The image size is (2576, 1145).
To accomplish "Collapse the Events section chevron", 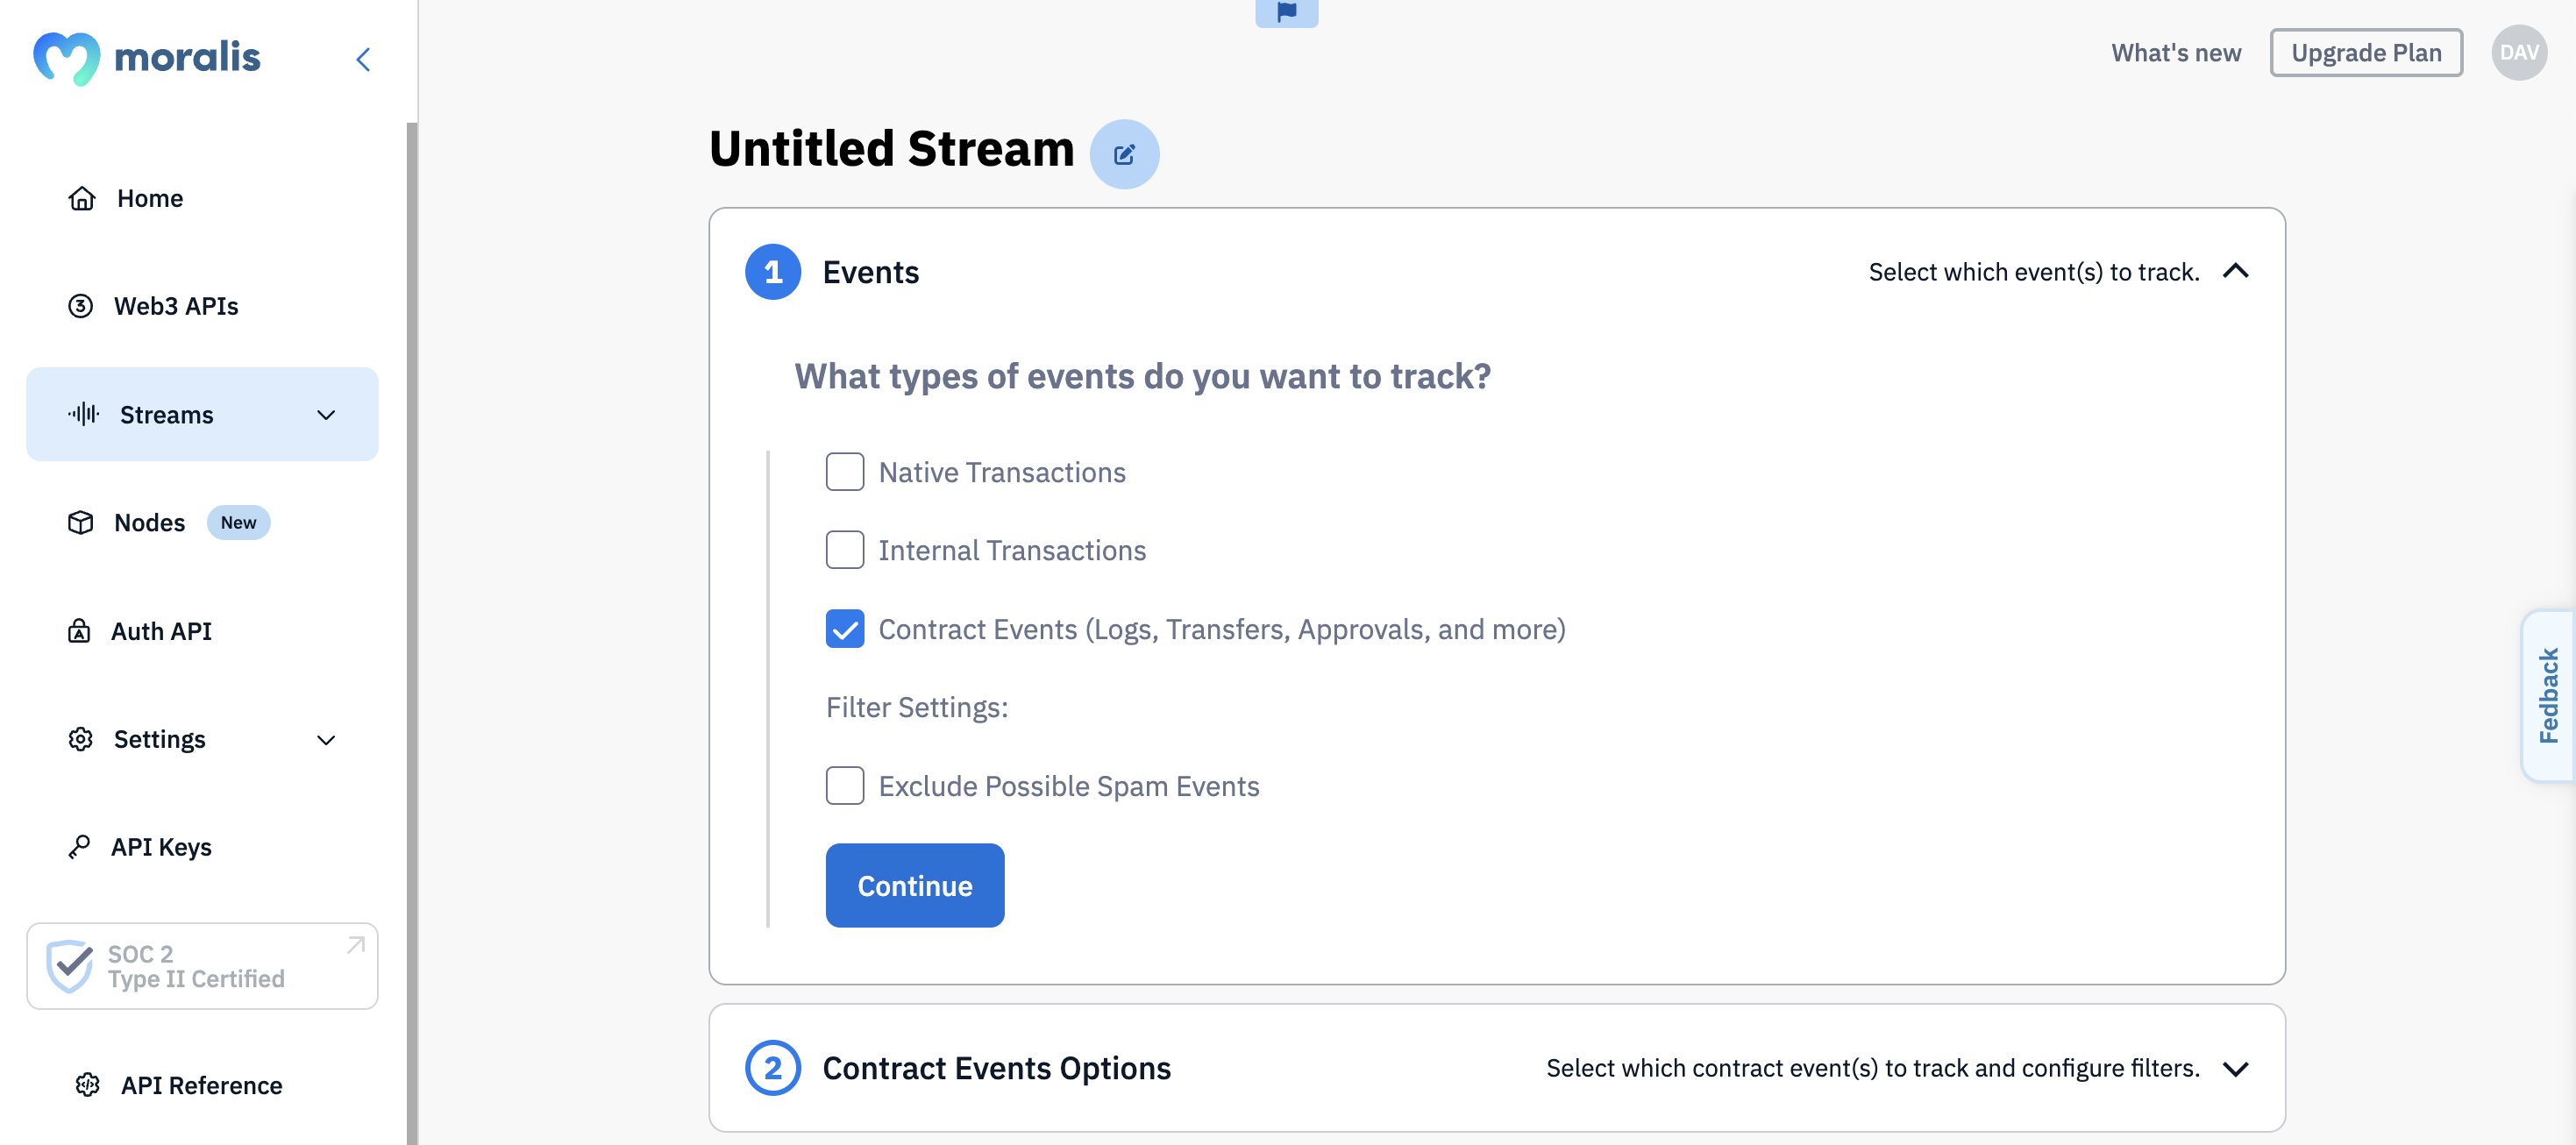I will (2236, 272).
